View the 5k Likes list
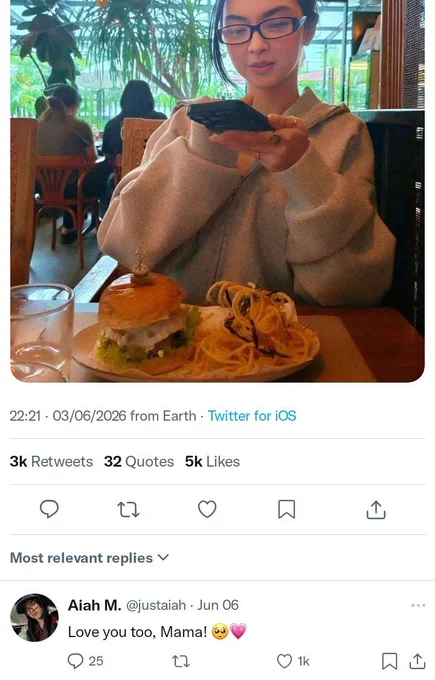Image resolution: width=435 pixels, height=680 pixels. (x=212, y=461)
